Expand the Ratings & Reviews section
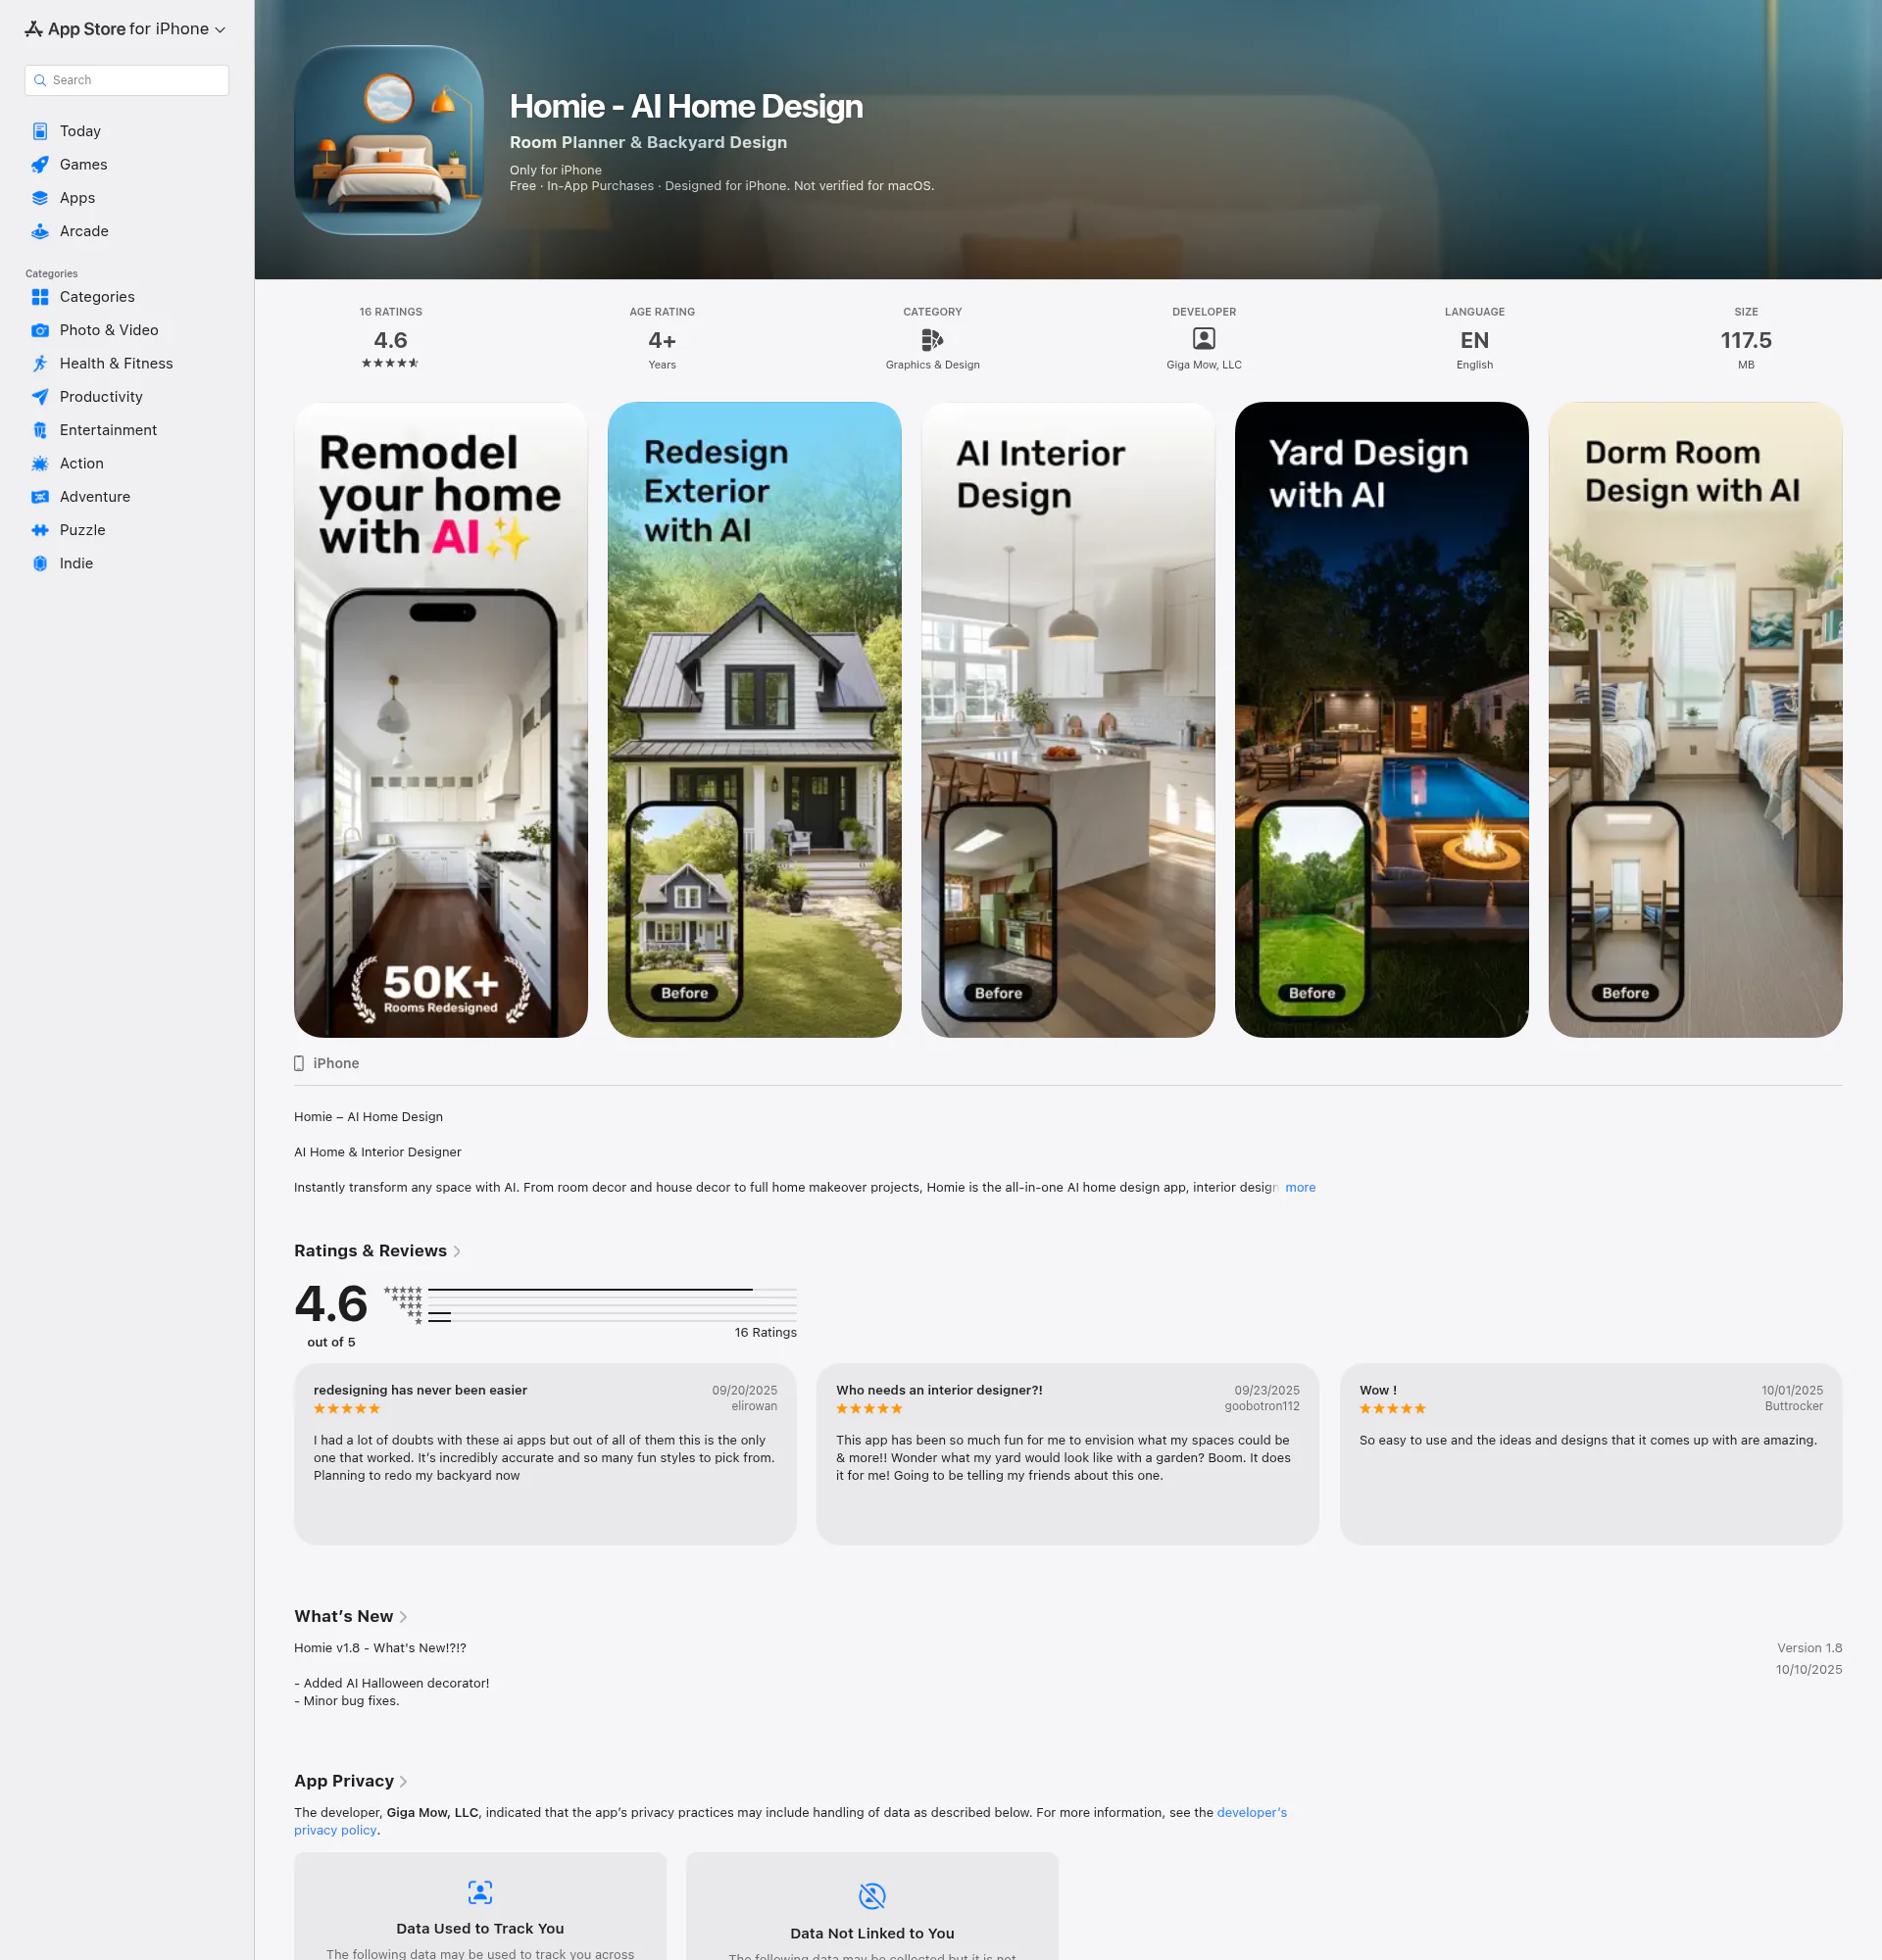The height and width of the screenshot is (1960, 1882). (377, 1251)
